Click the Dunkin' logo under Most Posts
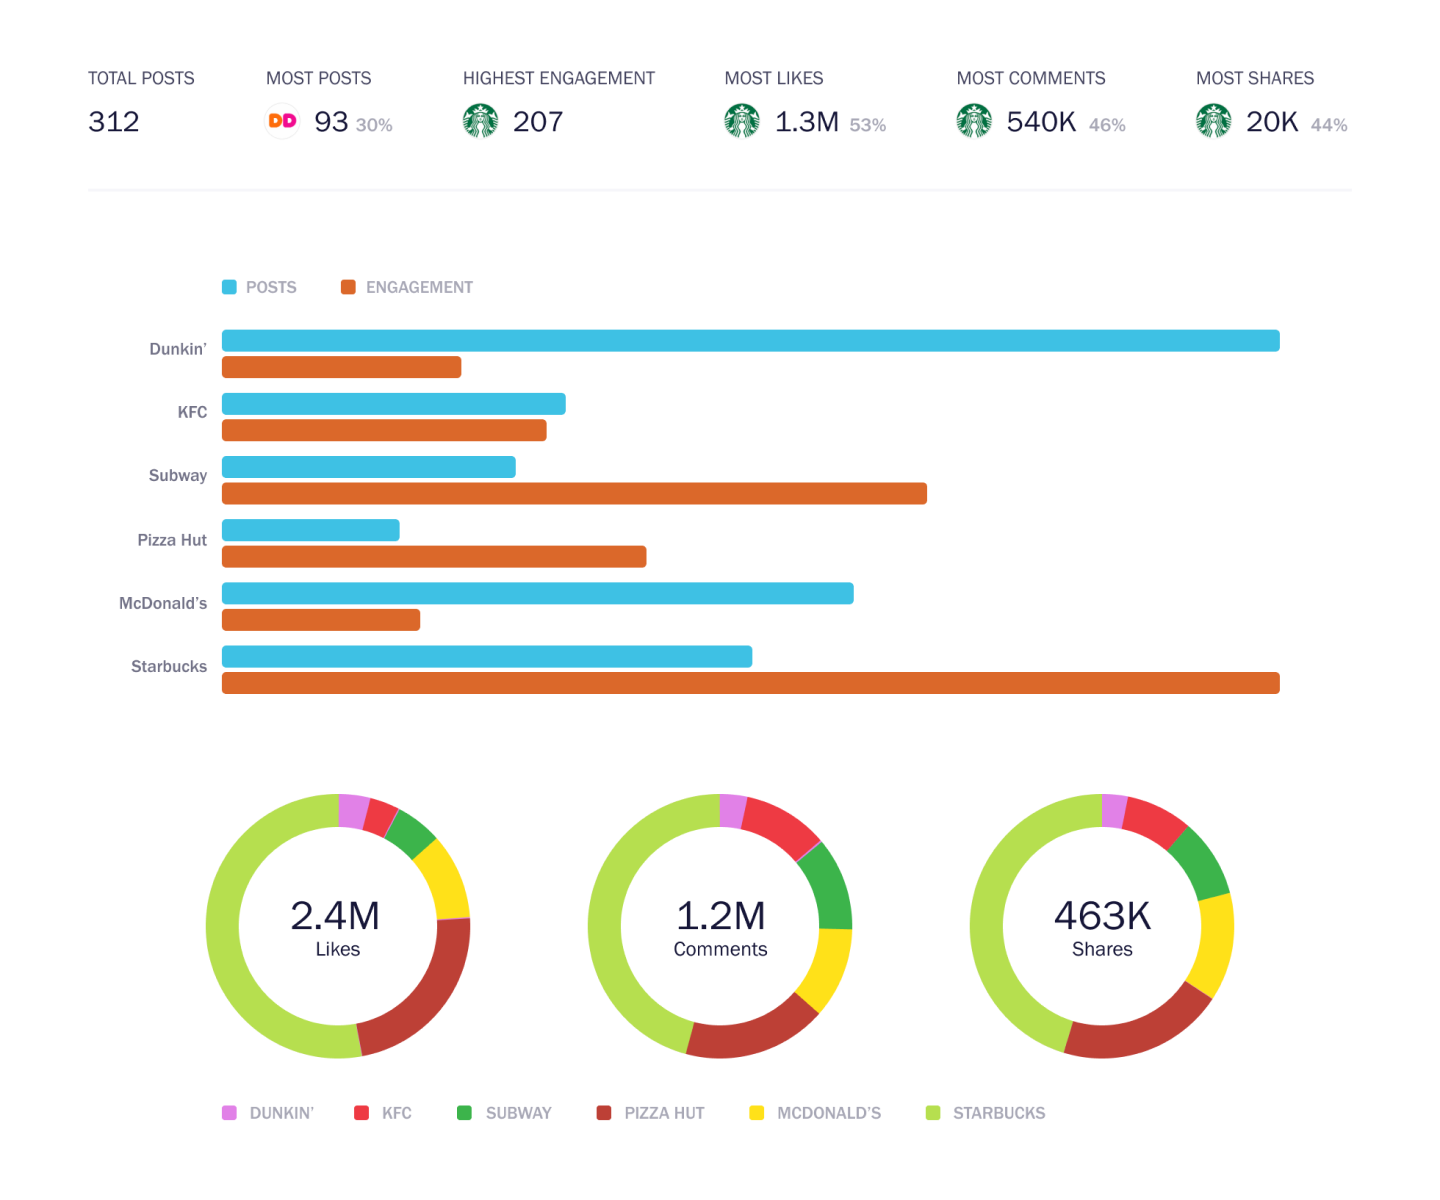 (283, 121)
